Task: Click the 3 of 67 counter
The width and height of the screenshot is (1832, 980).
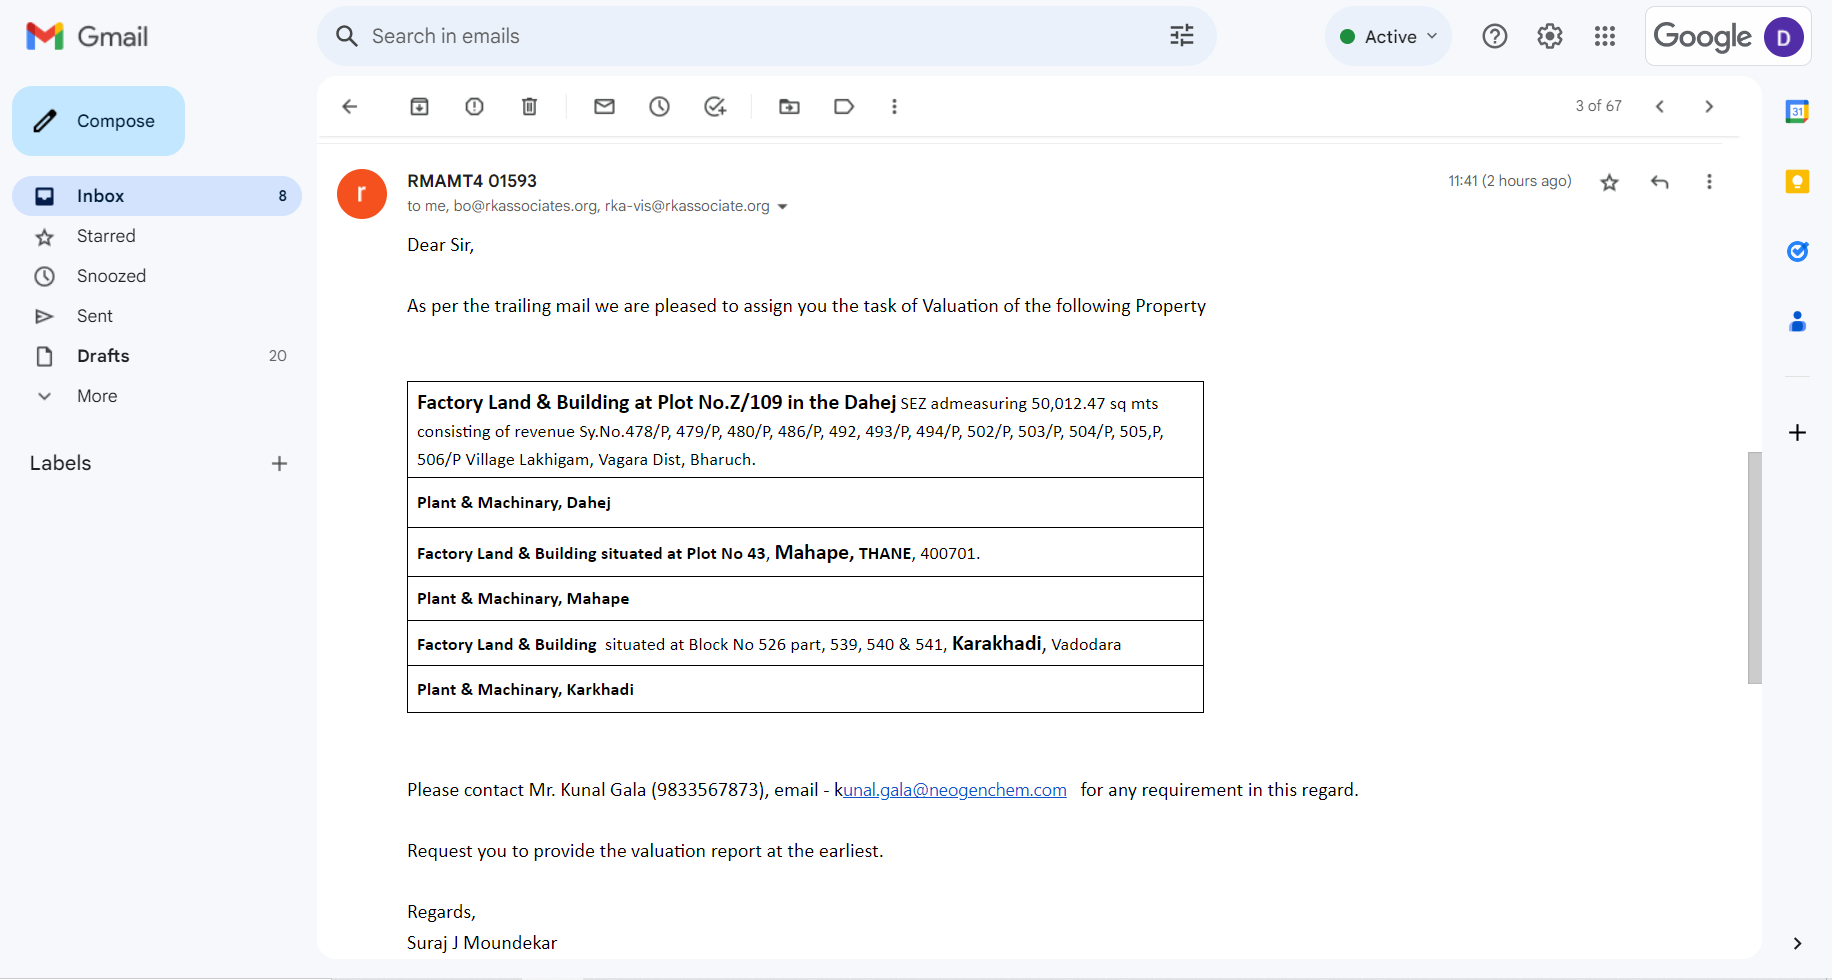Action: click(1598, 106)
